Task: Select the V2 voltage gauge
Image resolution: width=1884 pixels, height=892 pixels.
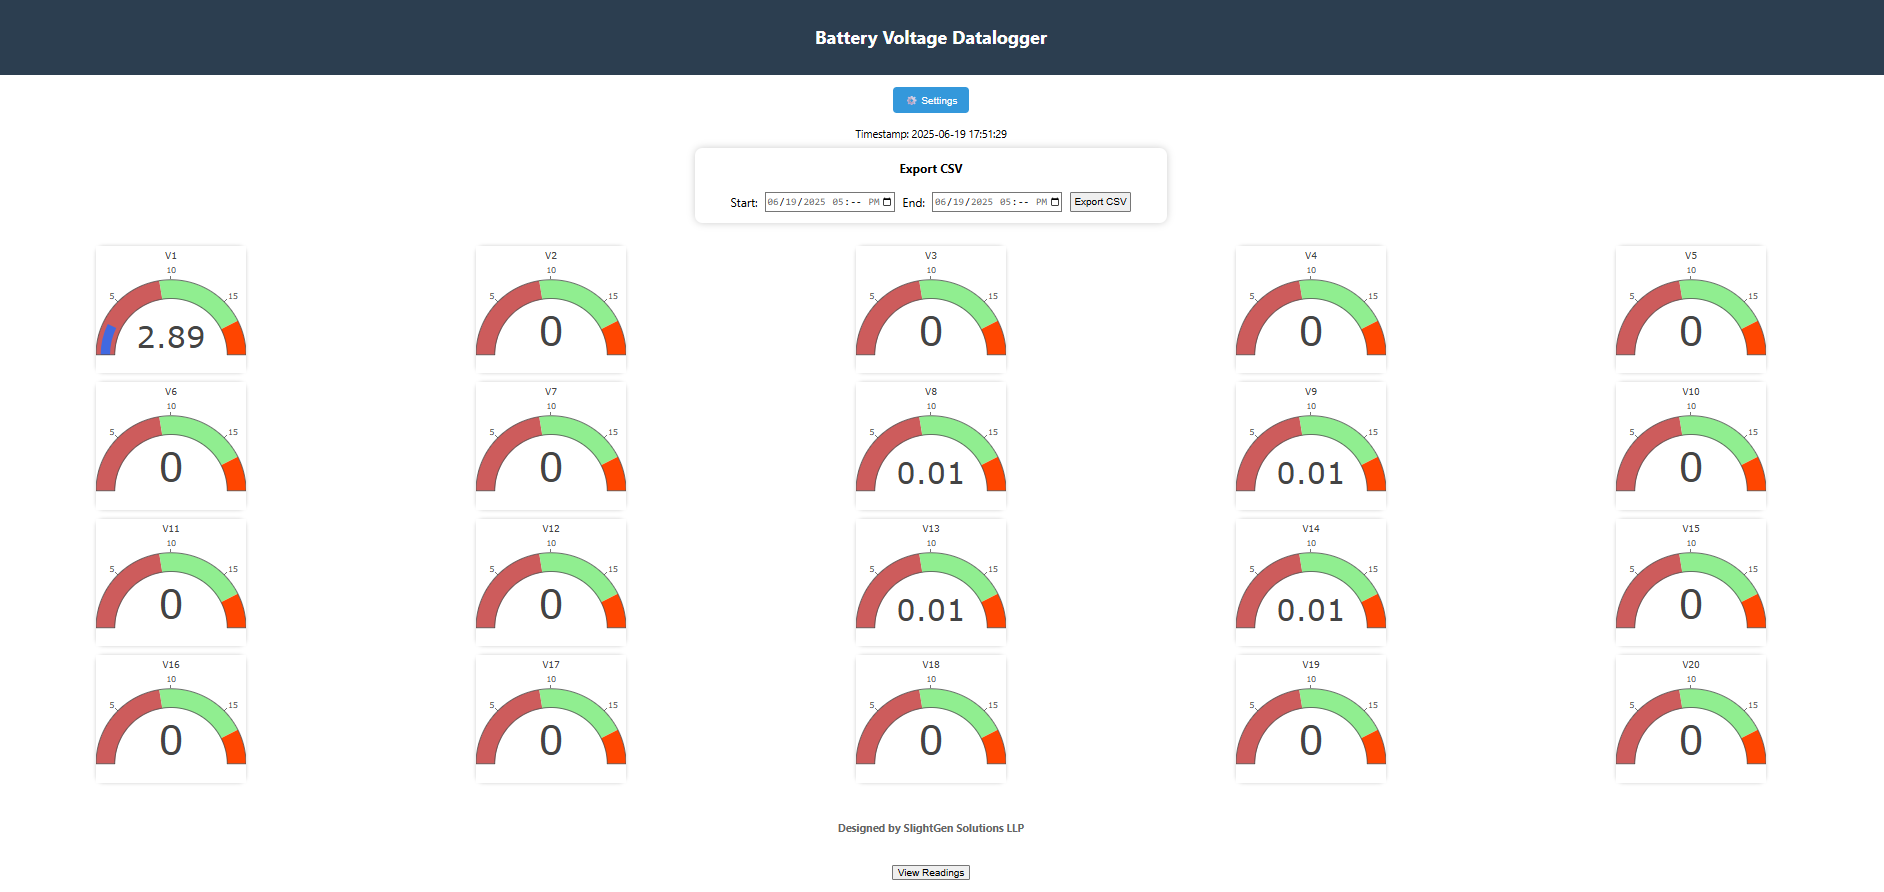Action: [x=551, y=309]
